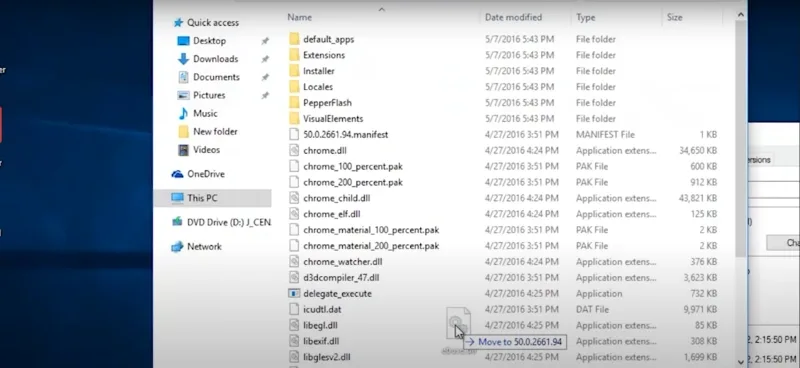The width and height of the screenshot is (800, 368).
Task: Open Videos in the navigation pane
Action: click(x=207, y=150)
